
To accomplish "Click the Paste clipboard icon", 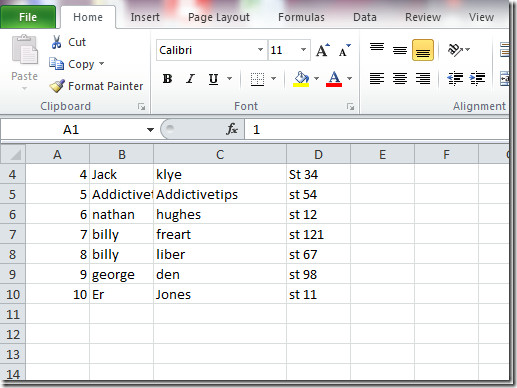I will point(25,50).
